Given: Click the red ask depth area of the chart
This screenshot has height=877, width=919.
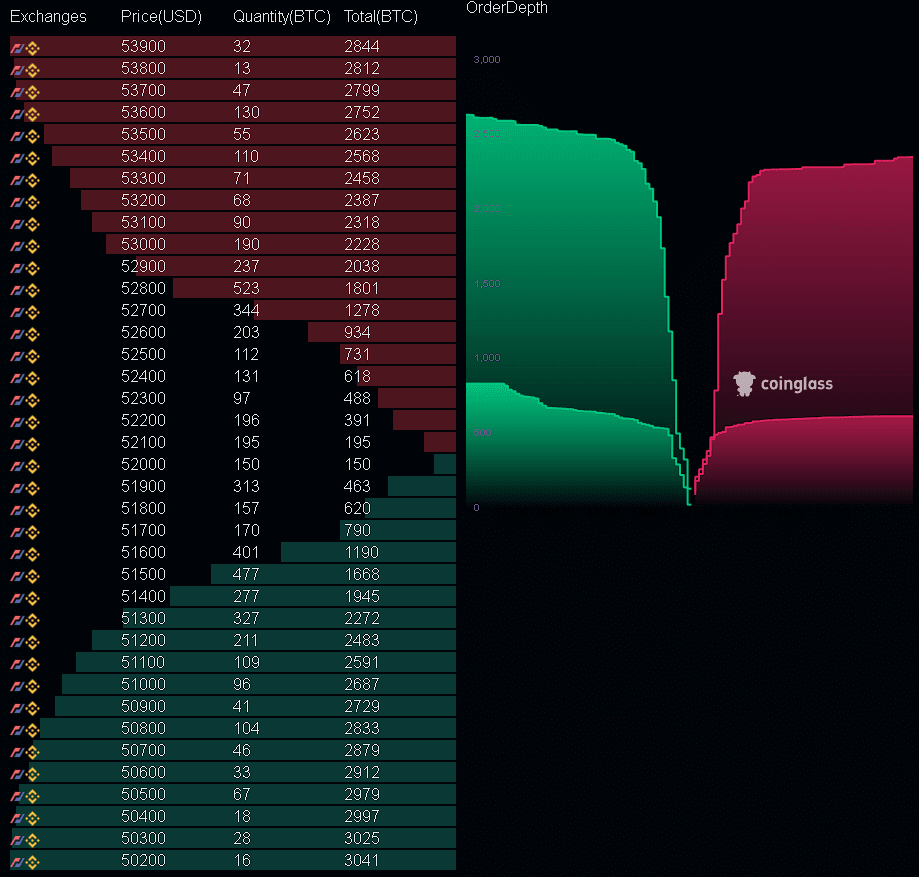Looking at the screenshot, I should (x=830, y=300).
